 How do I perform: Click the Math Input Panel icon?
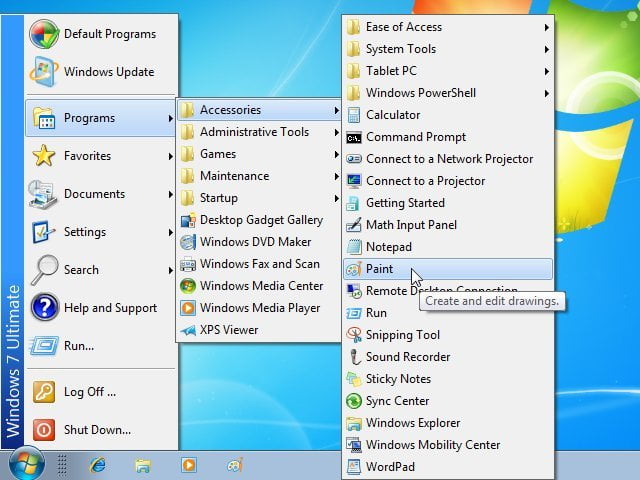(x=354, y=225)
